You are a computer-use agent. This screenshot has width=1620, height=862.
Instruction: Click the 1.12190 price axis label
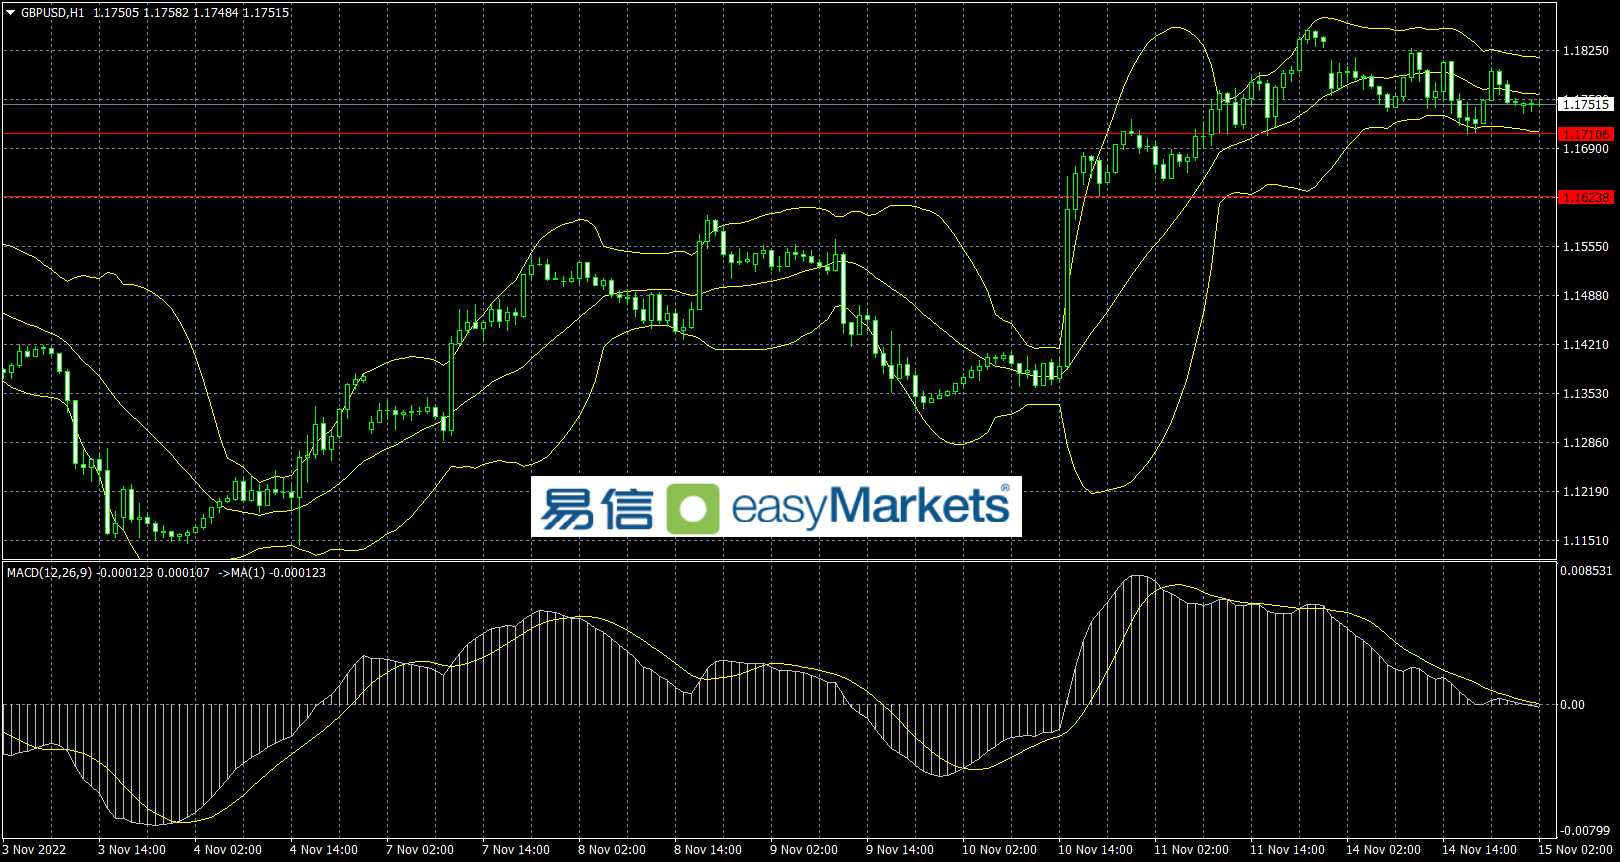1586,492
